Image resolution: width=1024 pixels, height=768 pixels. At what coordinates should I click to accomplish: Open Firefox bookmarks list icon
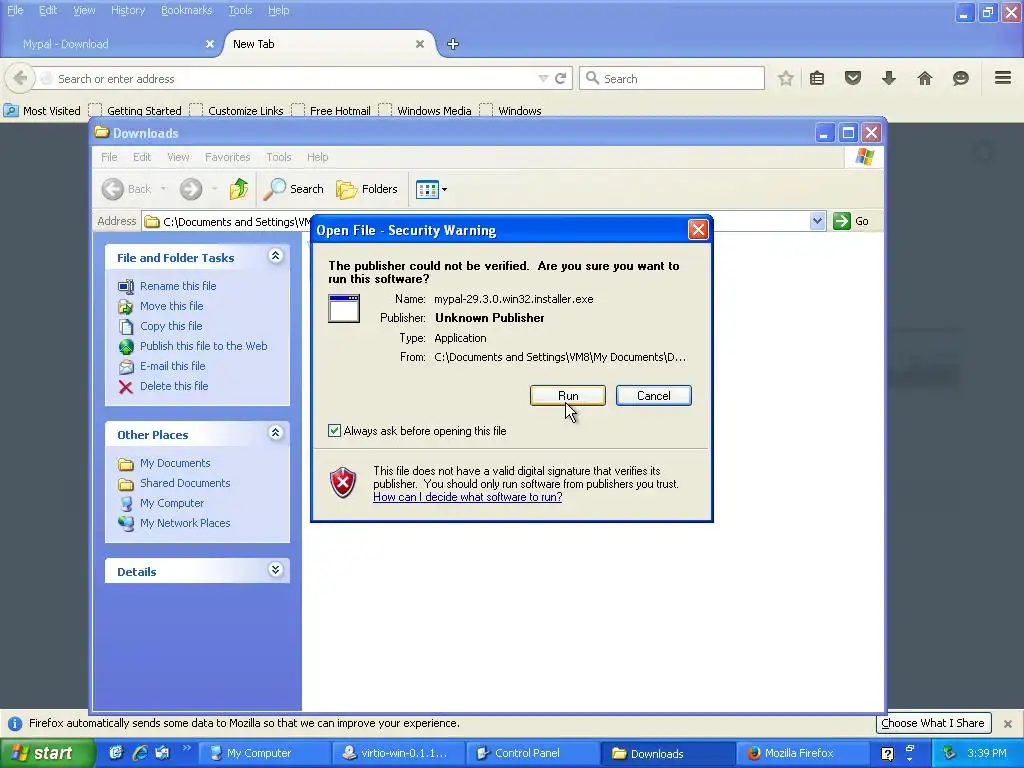coord(817,78)
